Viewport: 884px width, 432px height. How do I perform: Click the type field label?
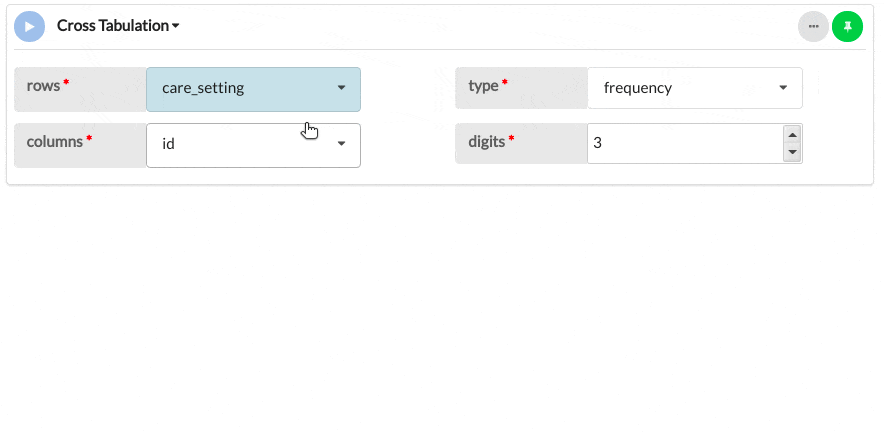pos(483,86)
